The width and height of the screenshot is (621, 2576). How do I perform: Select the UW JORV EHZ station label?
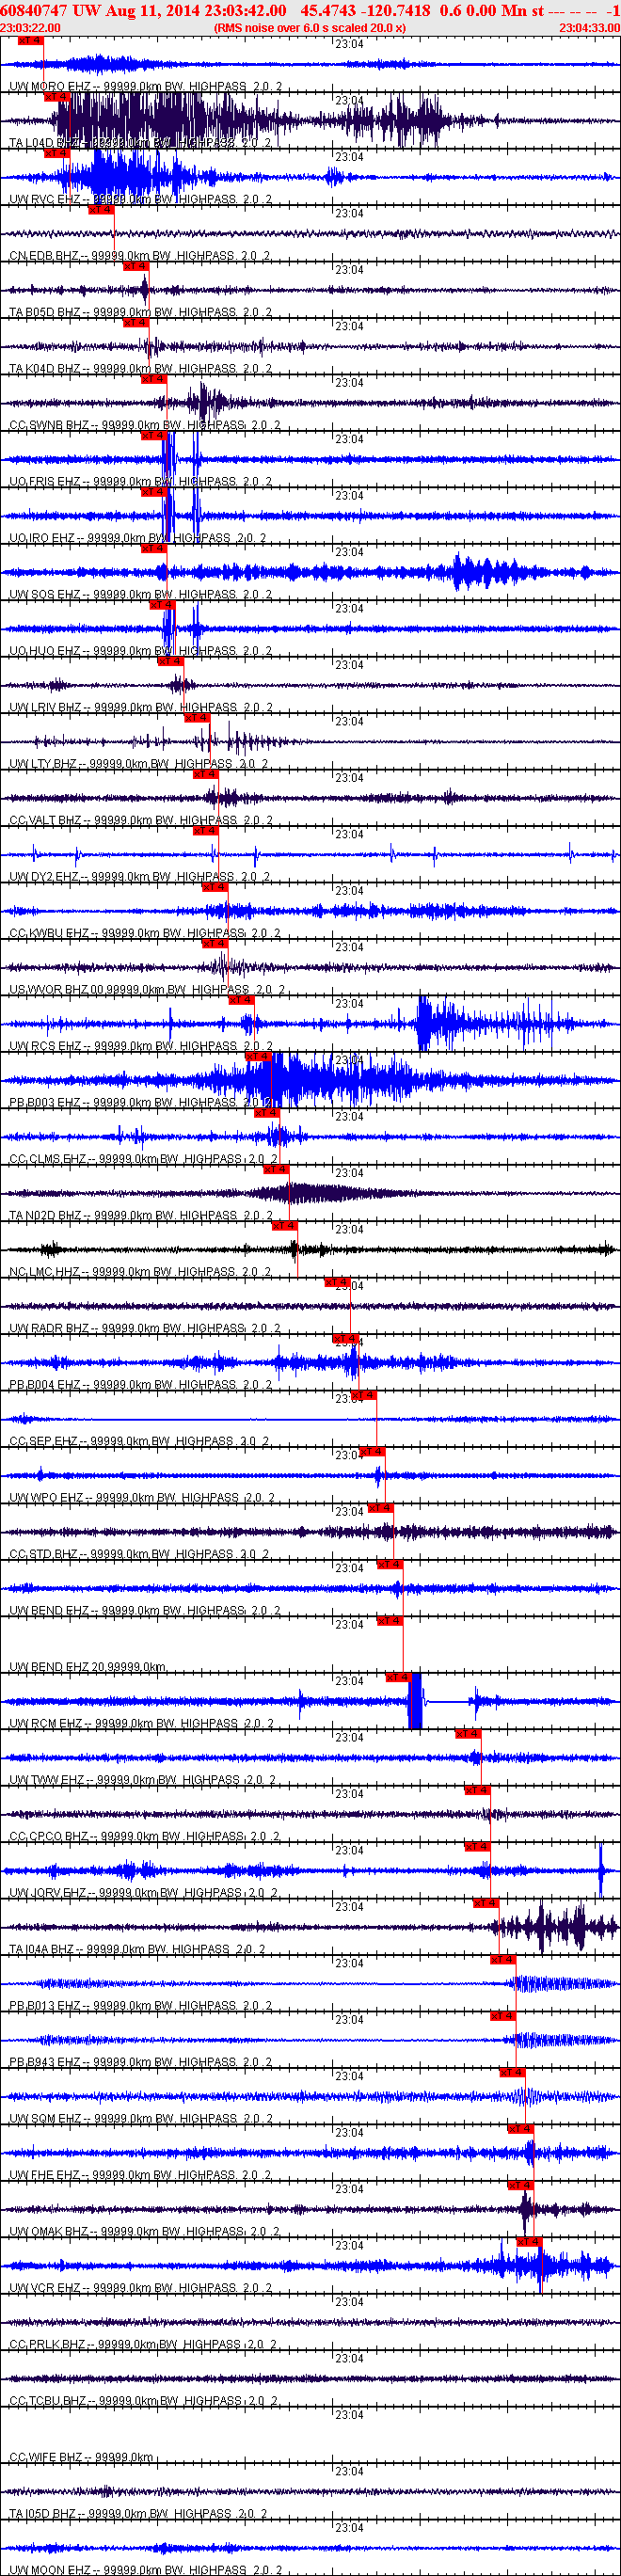click(x=143, y=1893)
